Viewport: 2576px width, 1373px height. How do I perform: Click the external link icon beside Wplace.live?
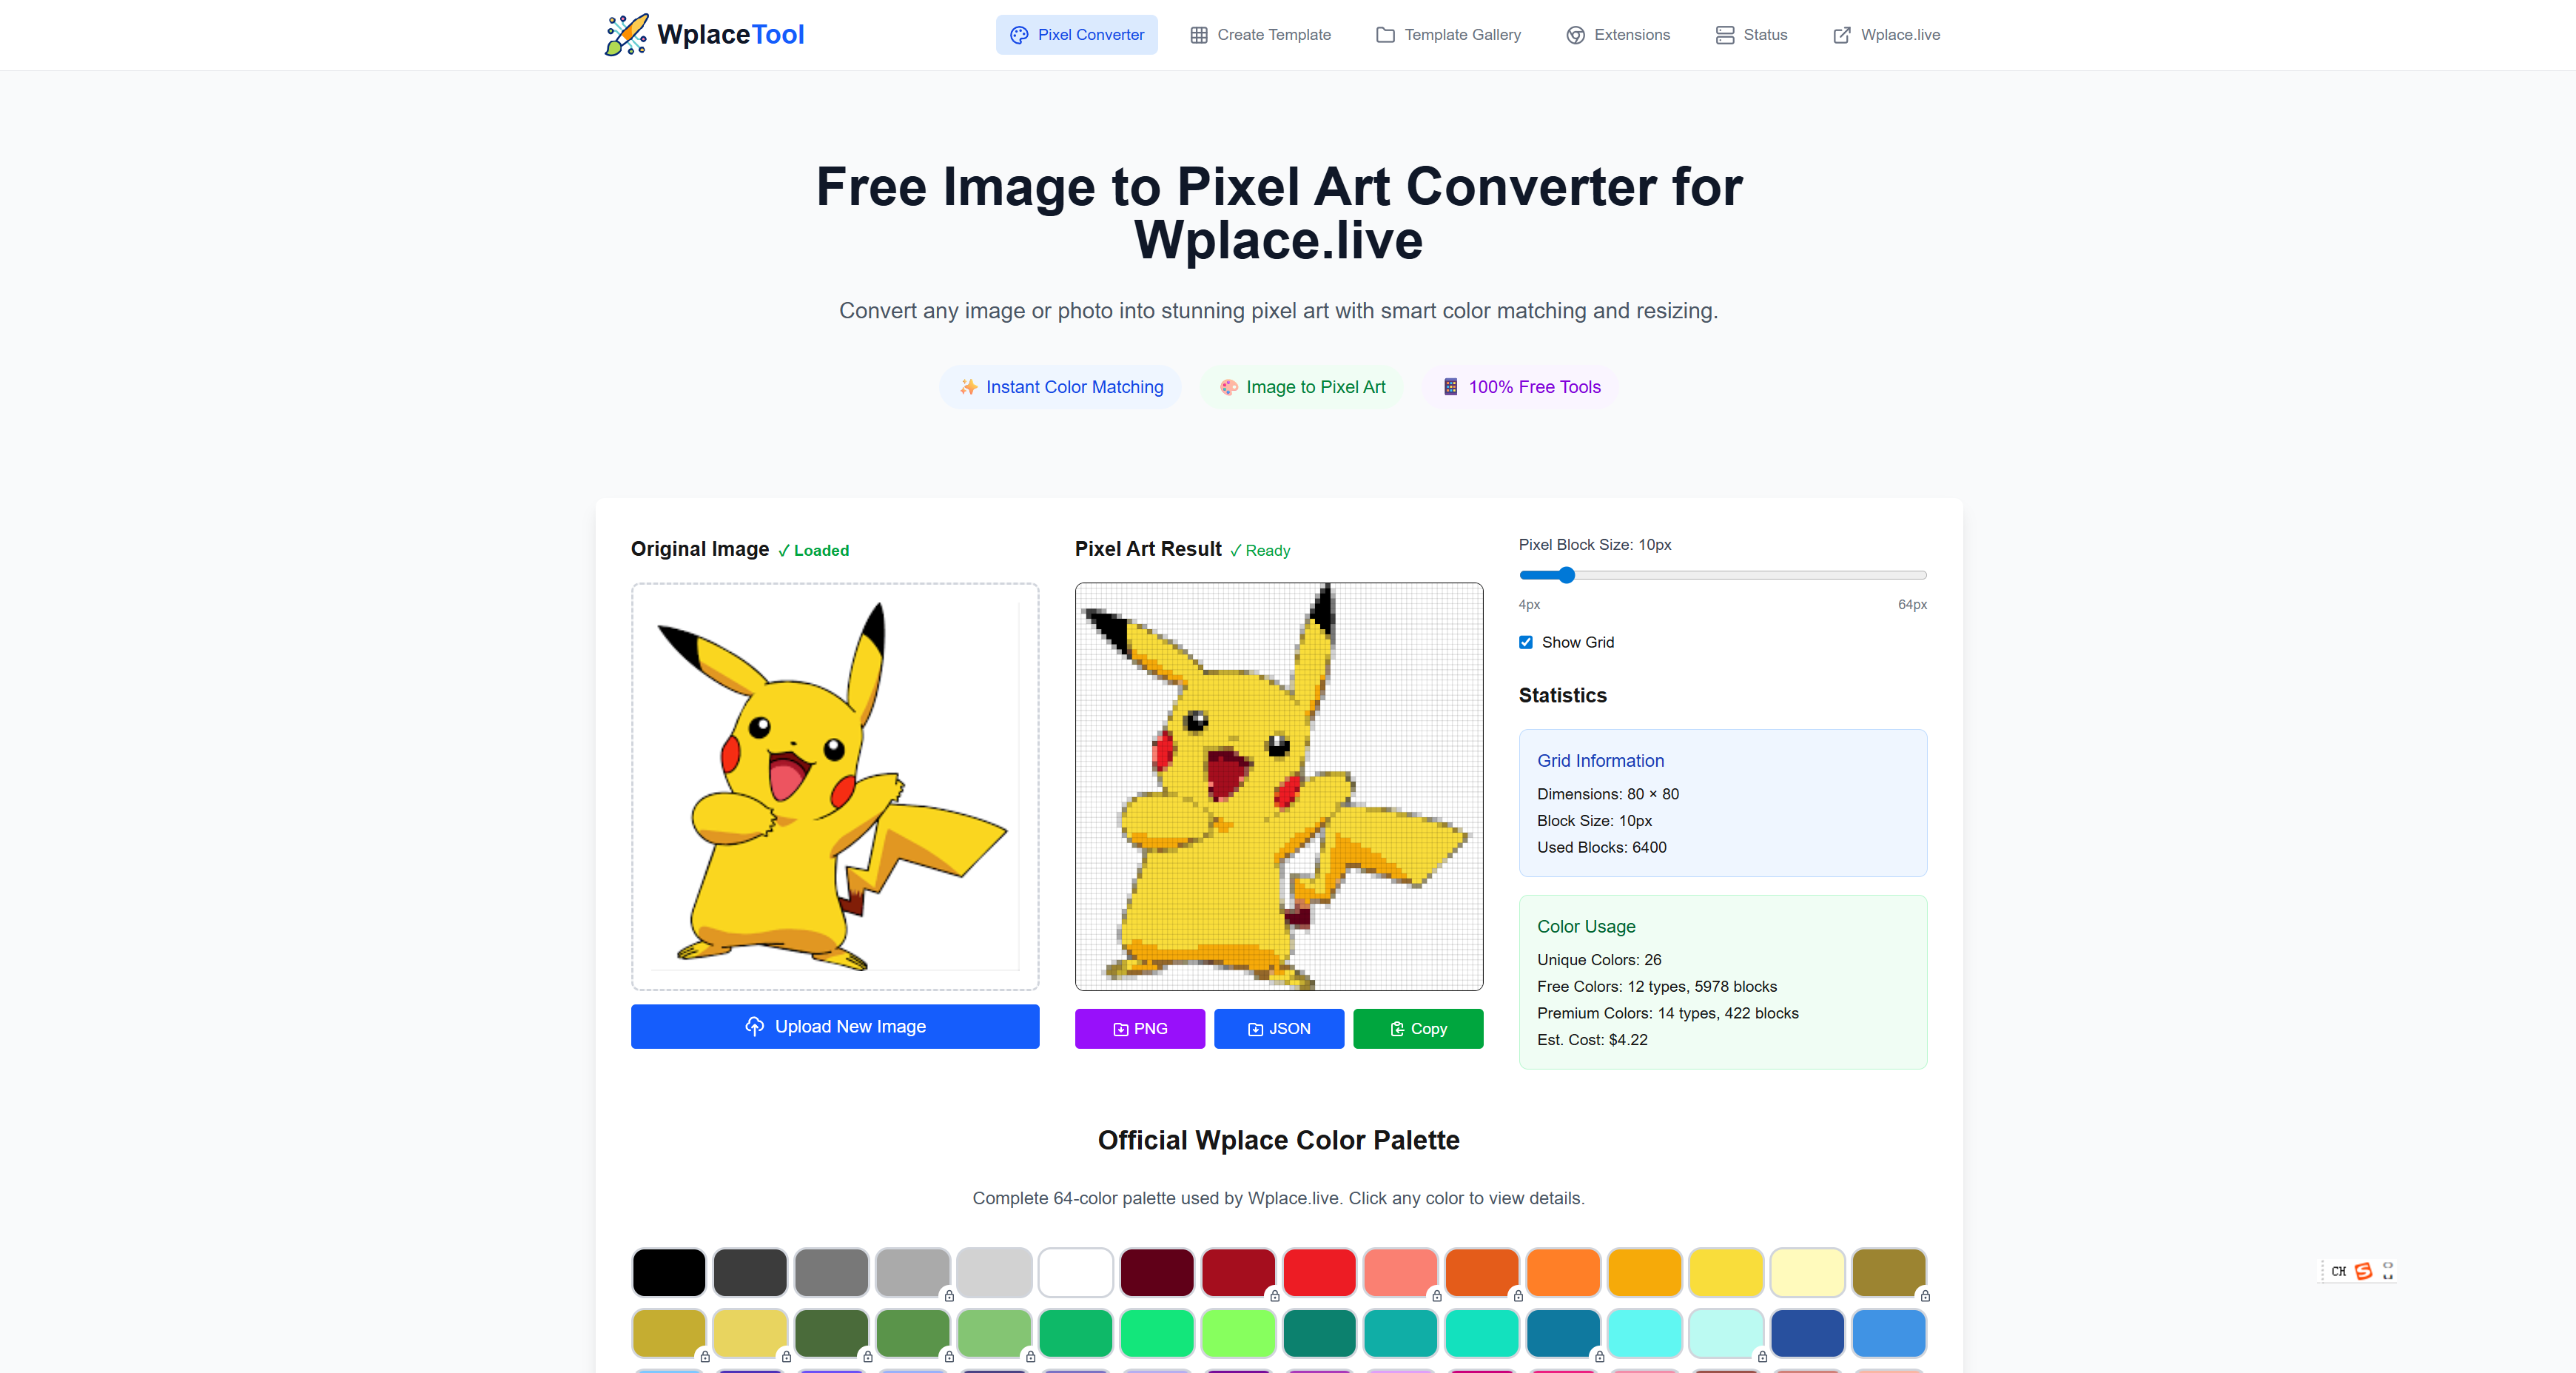pyautogui.click(x=1841, y=35)
